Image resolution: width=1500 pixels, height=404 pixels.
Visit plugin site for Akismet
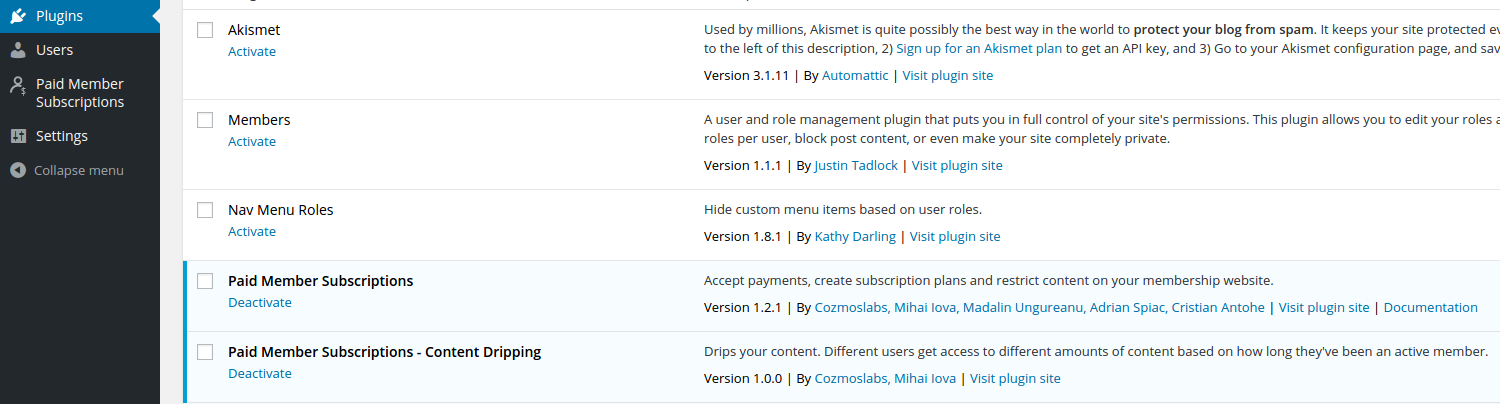click(948, 76)
